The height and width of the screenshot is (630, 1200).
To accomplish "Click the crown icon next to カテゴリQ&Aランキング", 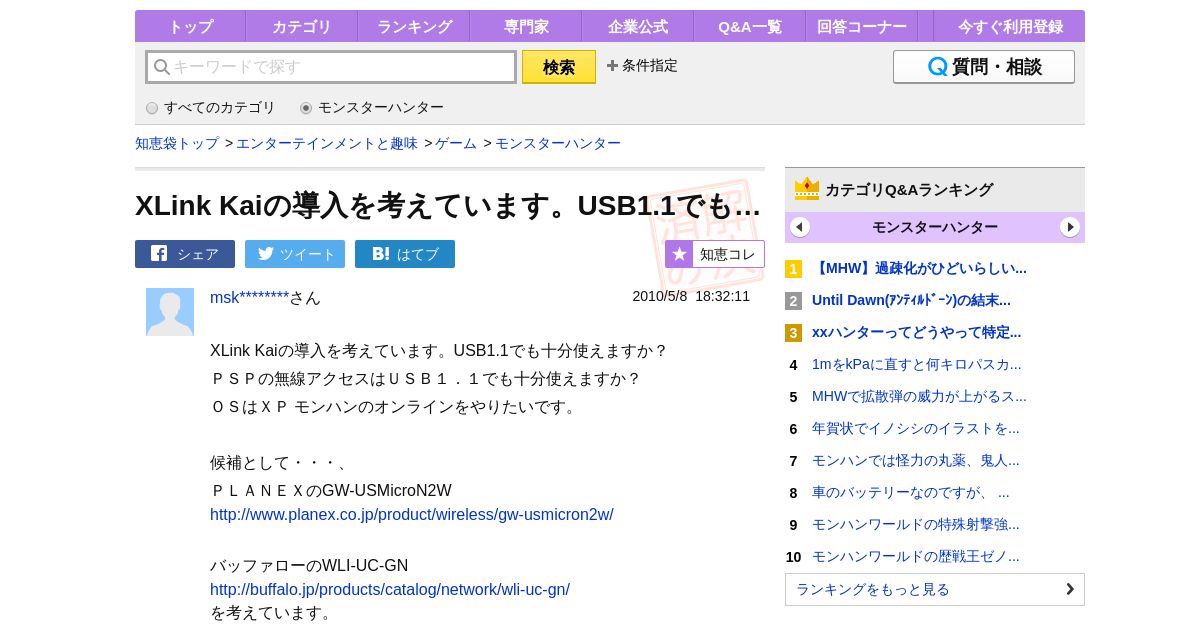I will tap(807, 189).
